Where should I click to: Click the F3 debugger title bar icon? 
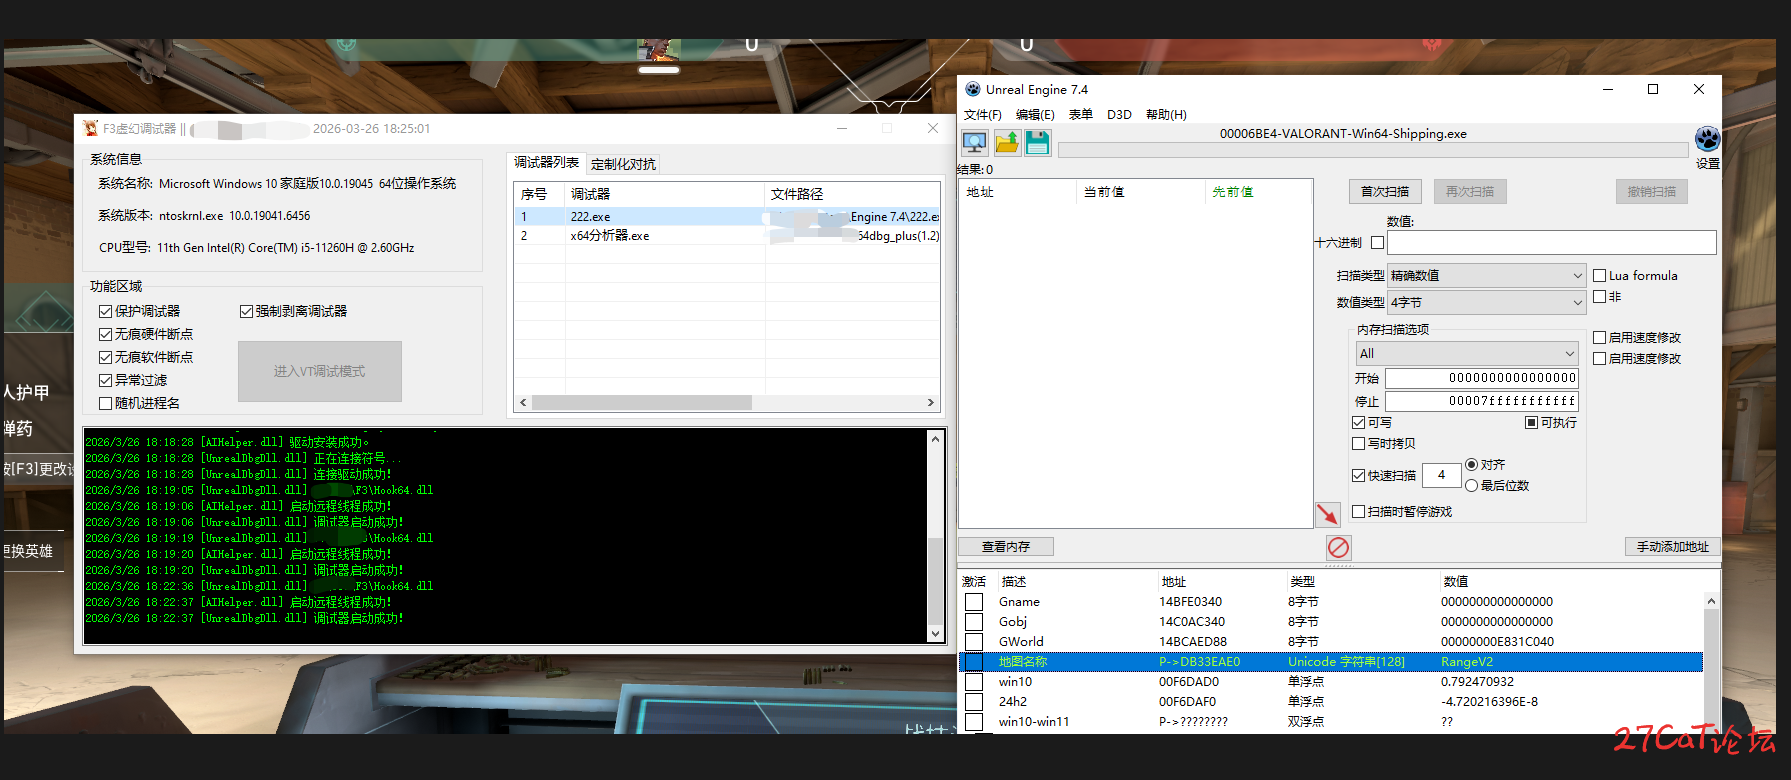point(91,129)
